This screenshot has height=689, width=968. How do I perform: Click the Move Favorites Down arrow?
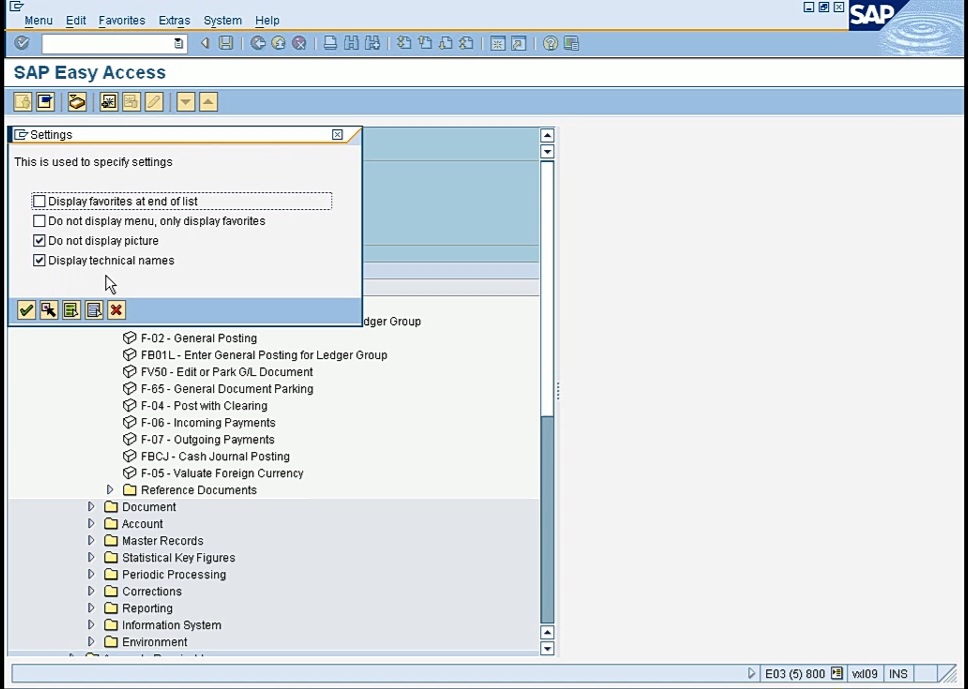(186, 102)
